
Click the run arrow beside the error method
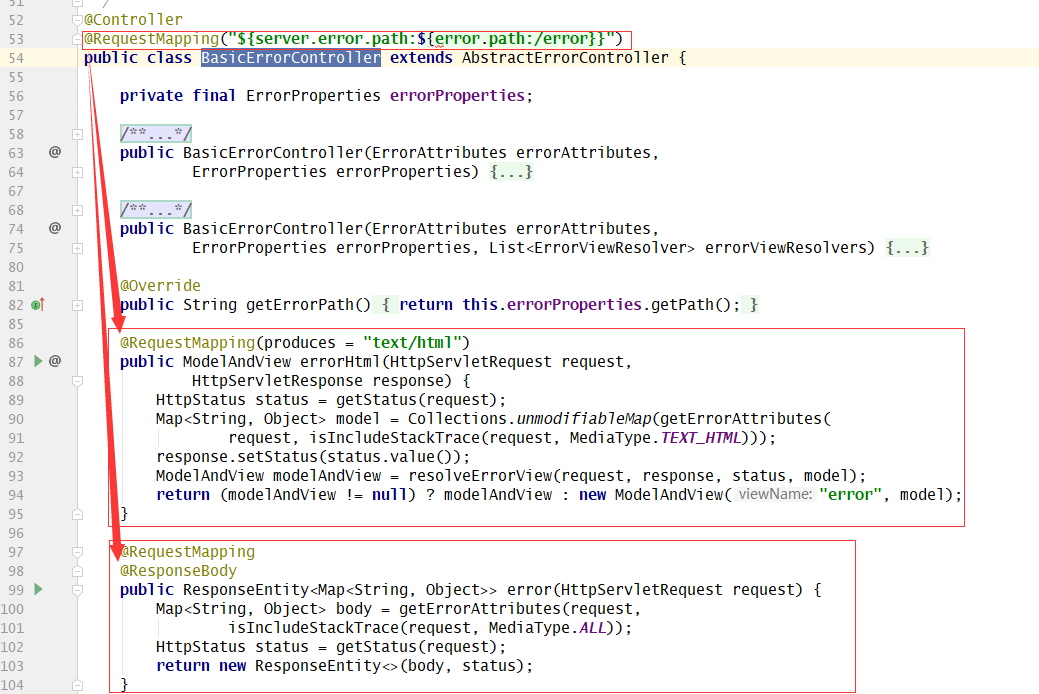[38, 589]
